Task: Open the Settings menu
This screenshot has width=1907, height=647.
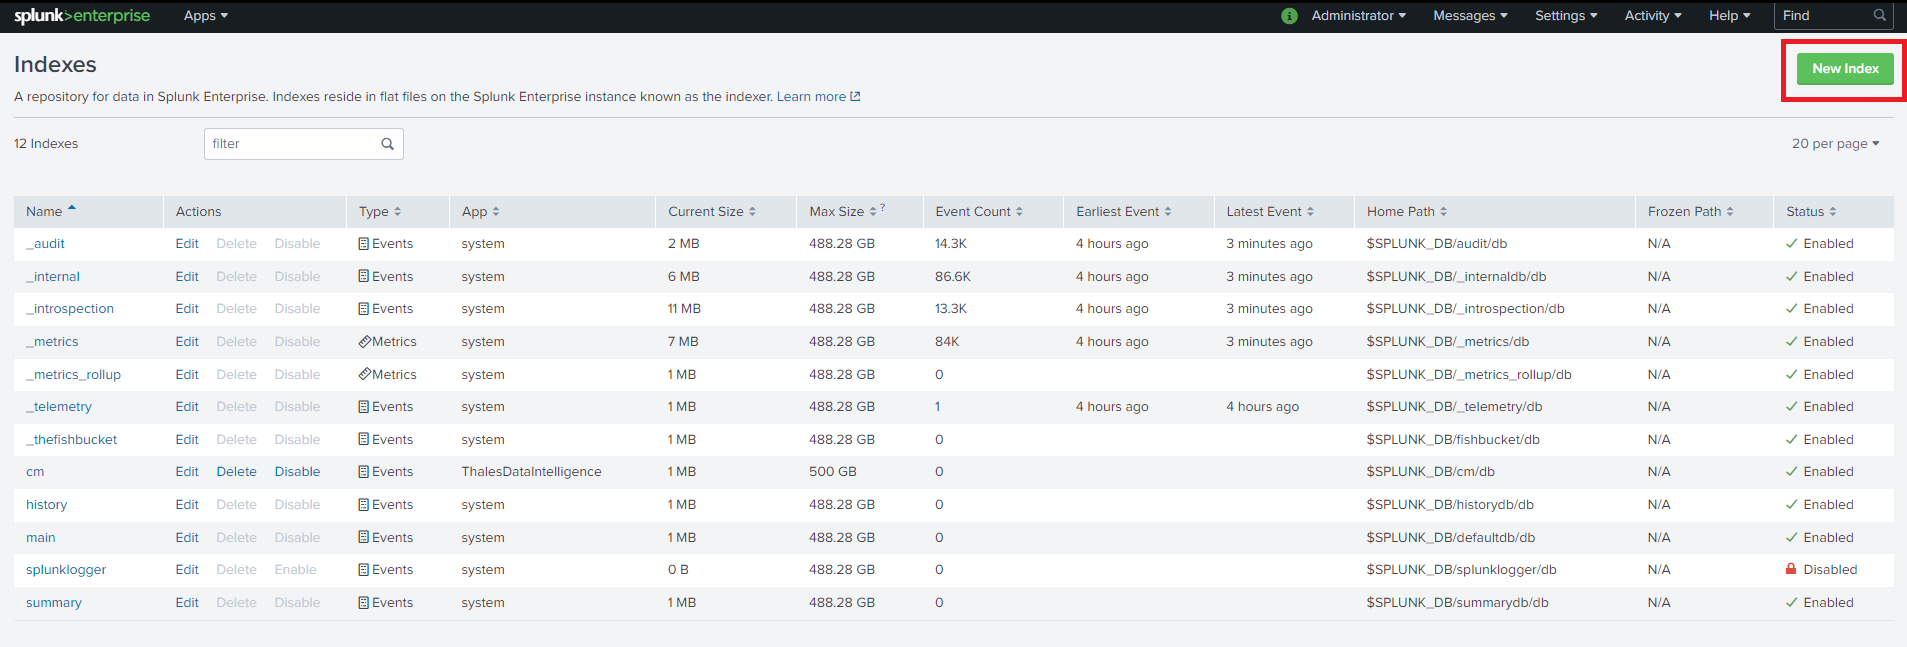Action: 1566,16
